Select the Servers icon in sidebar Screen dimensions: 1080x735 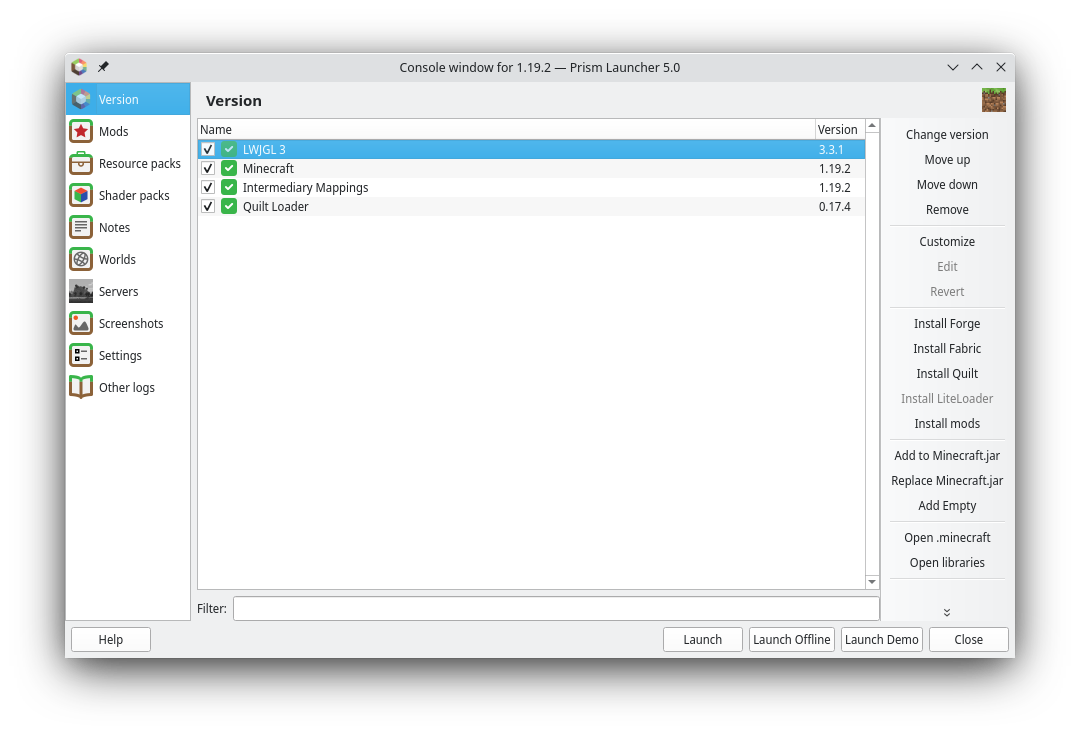pyautogui.click(x=81, y=291)
